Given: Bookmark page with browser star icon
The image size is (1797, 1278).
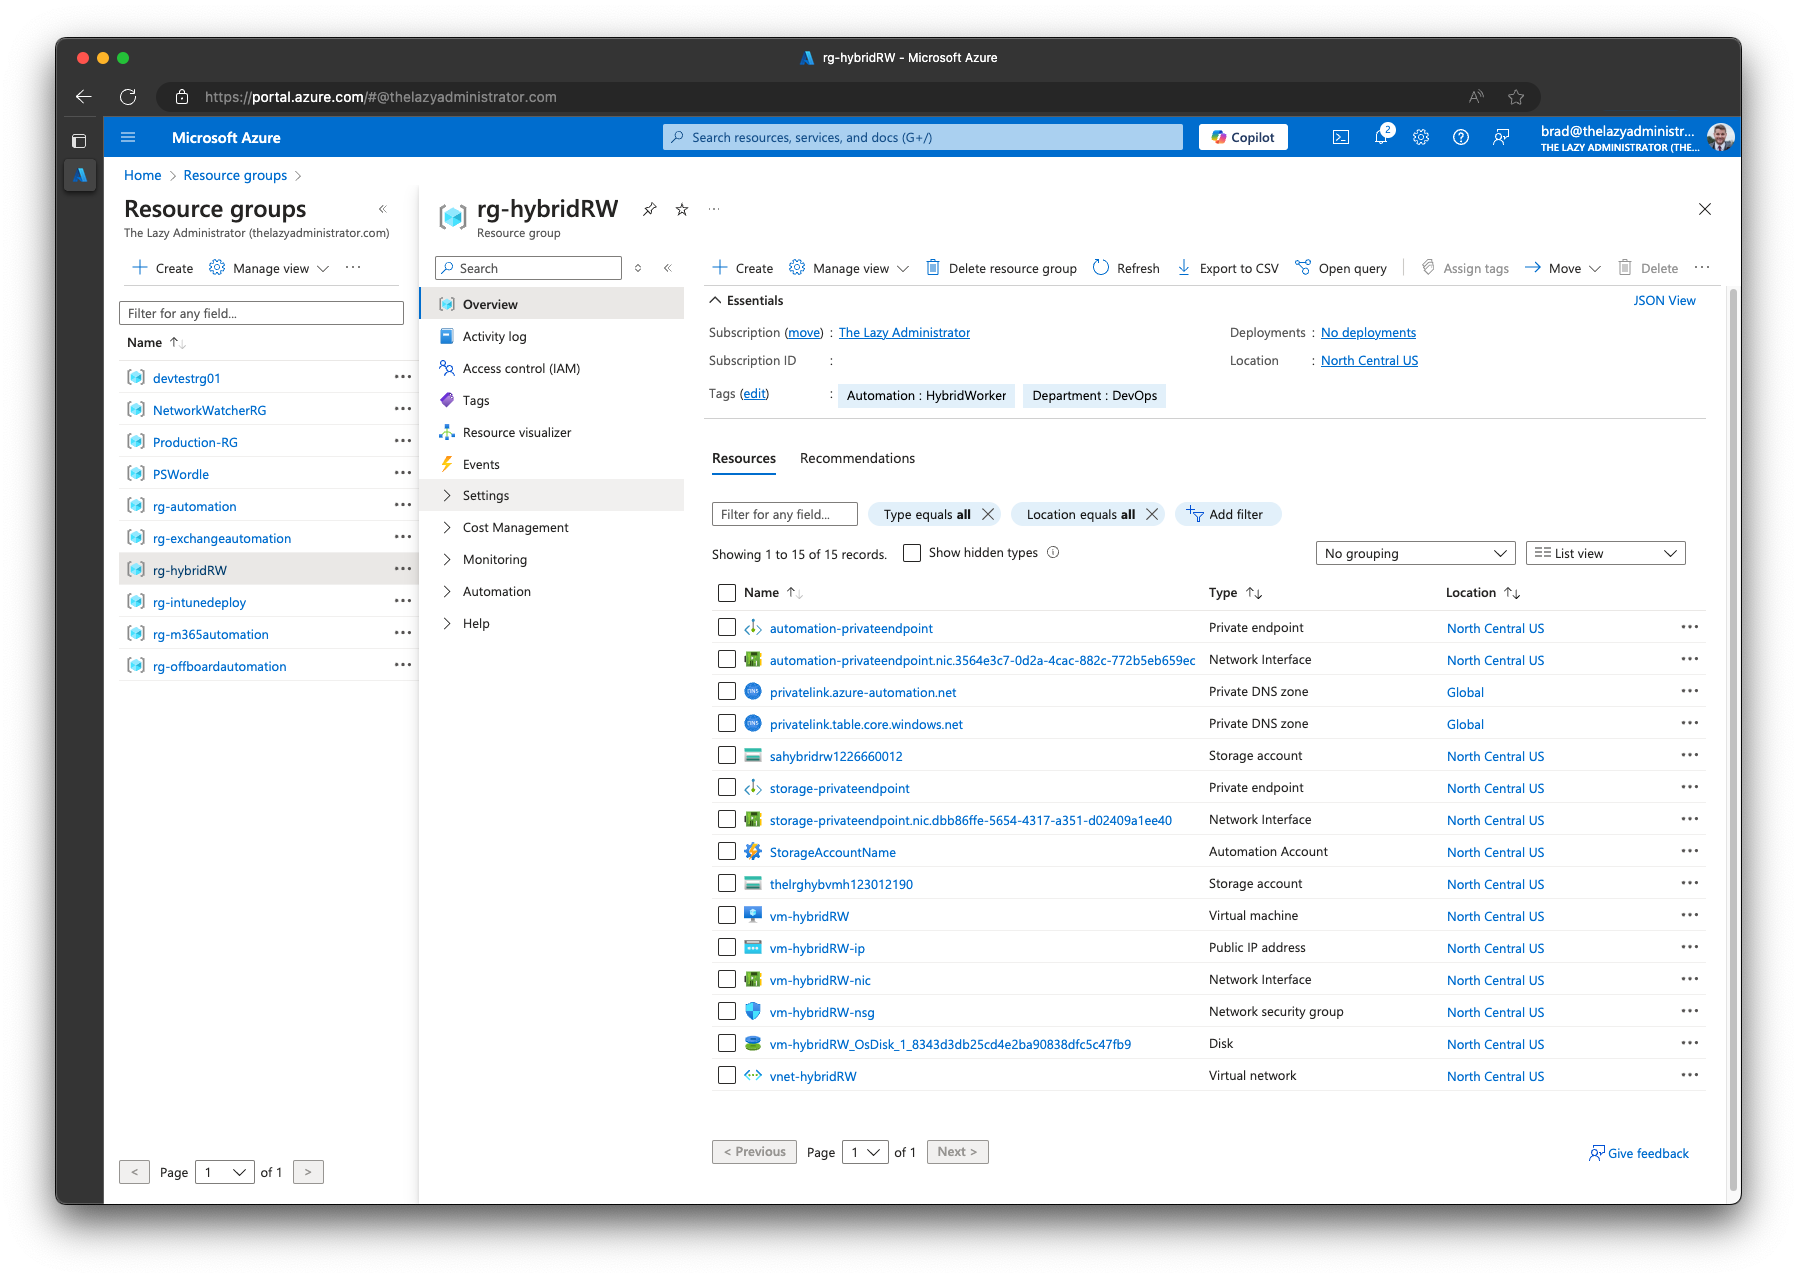Looking at the screenshot, I should click(1516, 97).
